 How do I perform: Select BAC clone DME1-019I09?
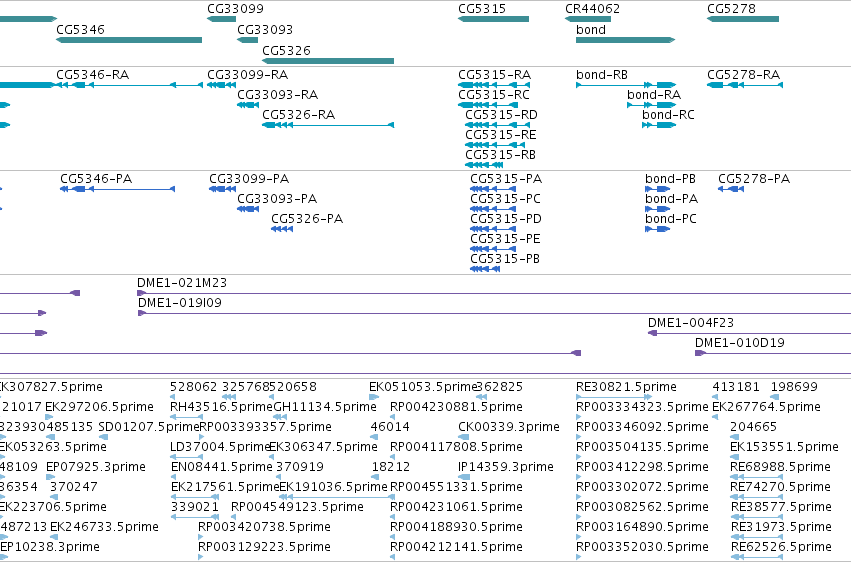[494, 314]
